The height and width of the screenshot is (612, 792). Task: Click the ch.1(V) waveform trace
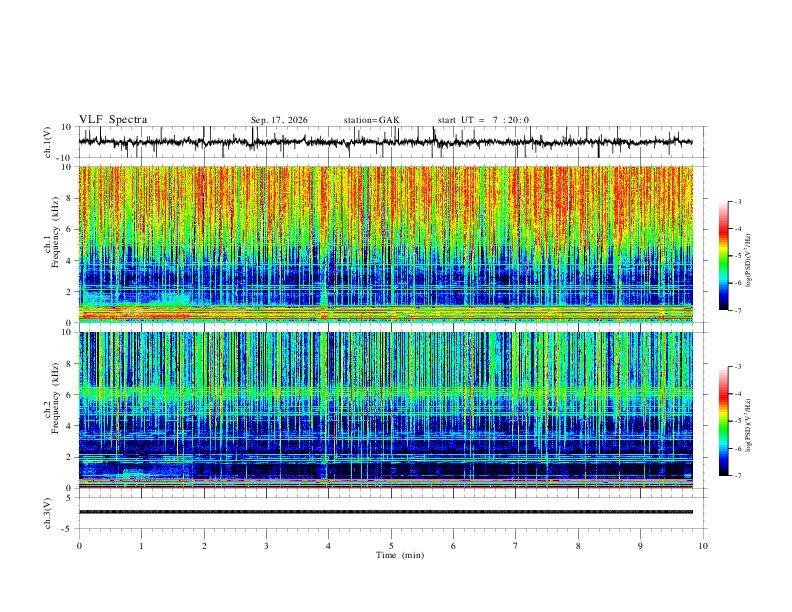coord(385,141)
